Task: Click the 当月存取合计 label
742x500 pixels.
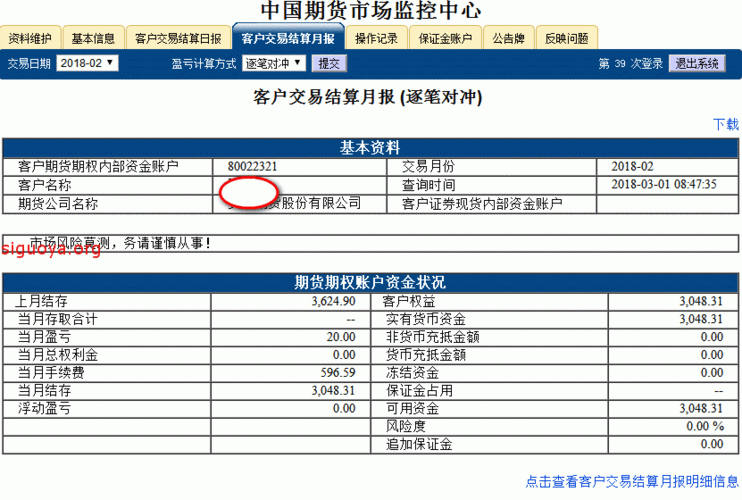Action: pos(58,319)
